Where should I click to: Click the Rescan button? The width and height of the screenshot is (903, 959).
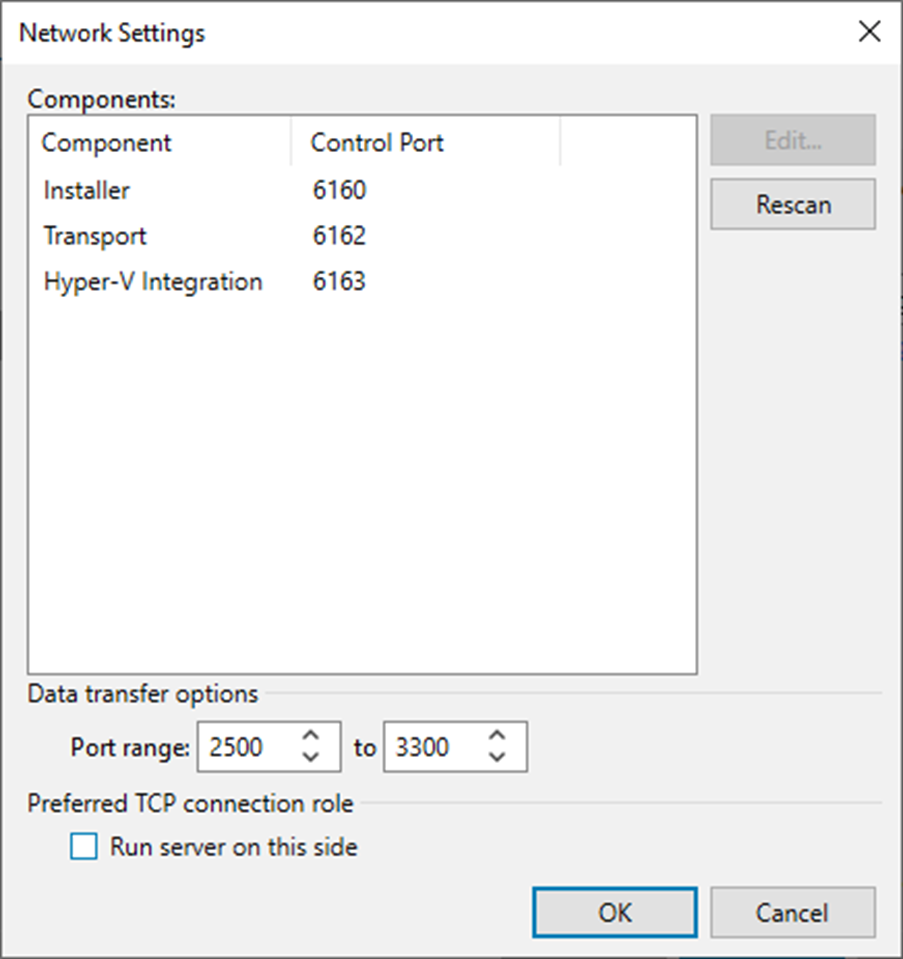(x=792, y=204)
